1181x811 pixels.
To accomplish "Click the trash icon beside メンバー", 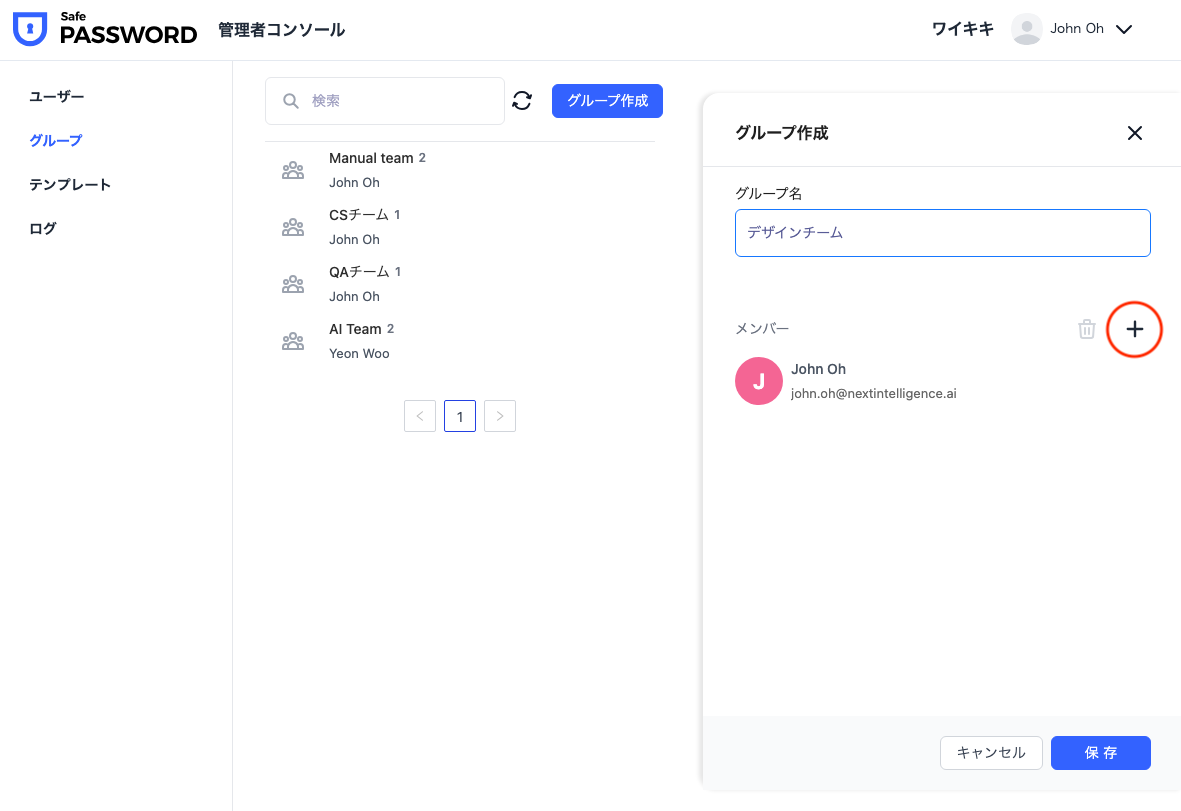I will pyautogui.click(x=1086, y=329).
